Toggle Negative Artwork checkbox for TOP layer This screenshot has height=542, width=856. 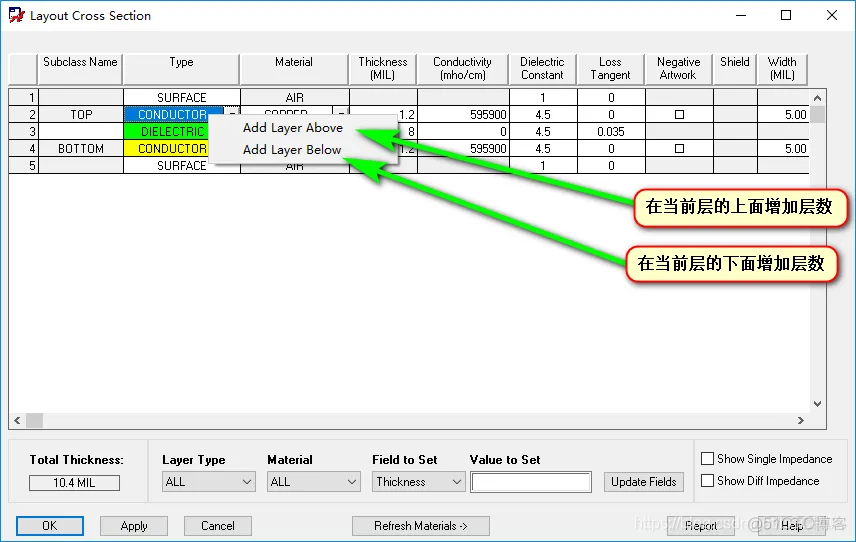[679, 115]
